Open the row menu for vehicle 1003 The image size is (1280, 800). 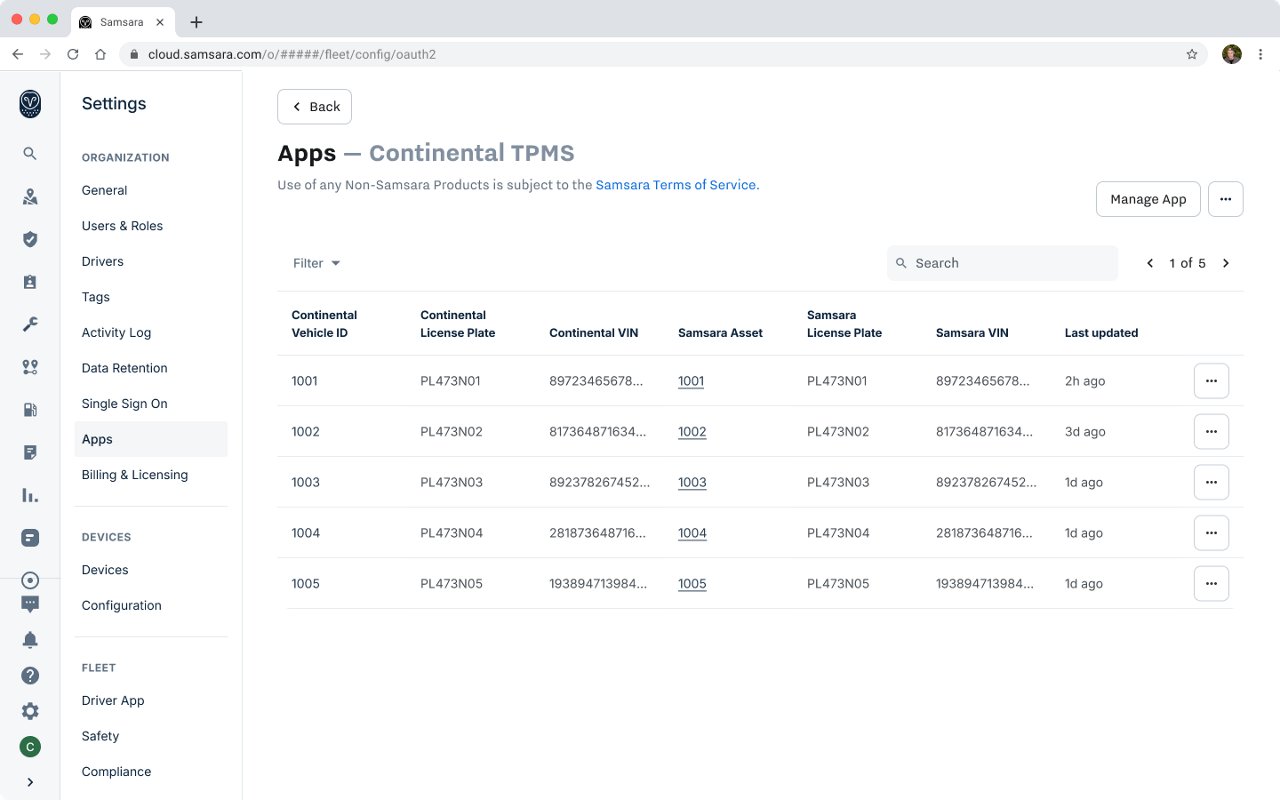tap(1211, 482)
